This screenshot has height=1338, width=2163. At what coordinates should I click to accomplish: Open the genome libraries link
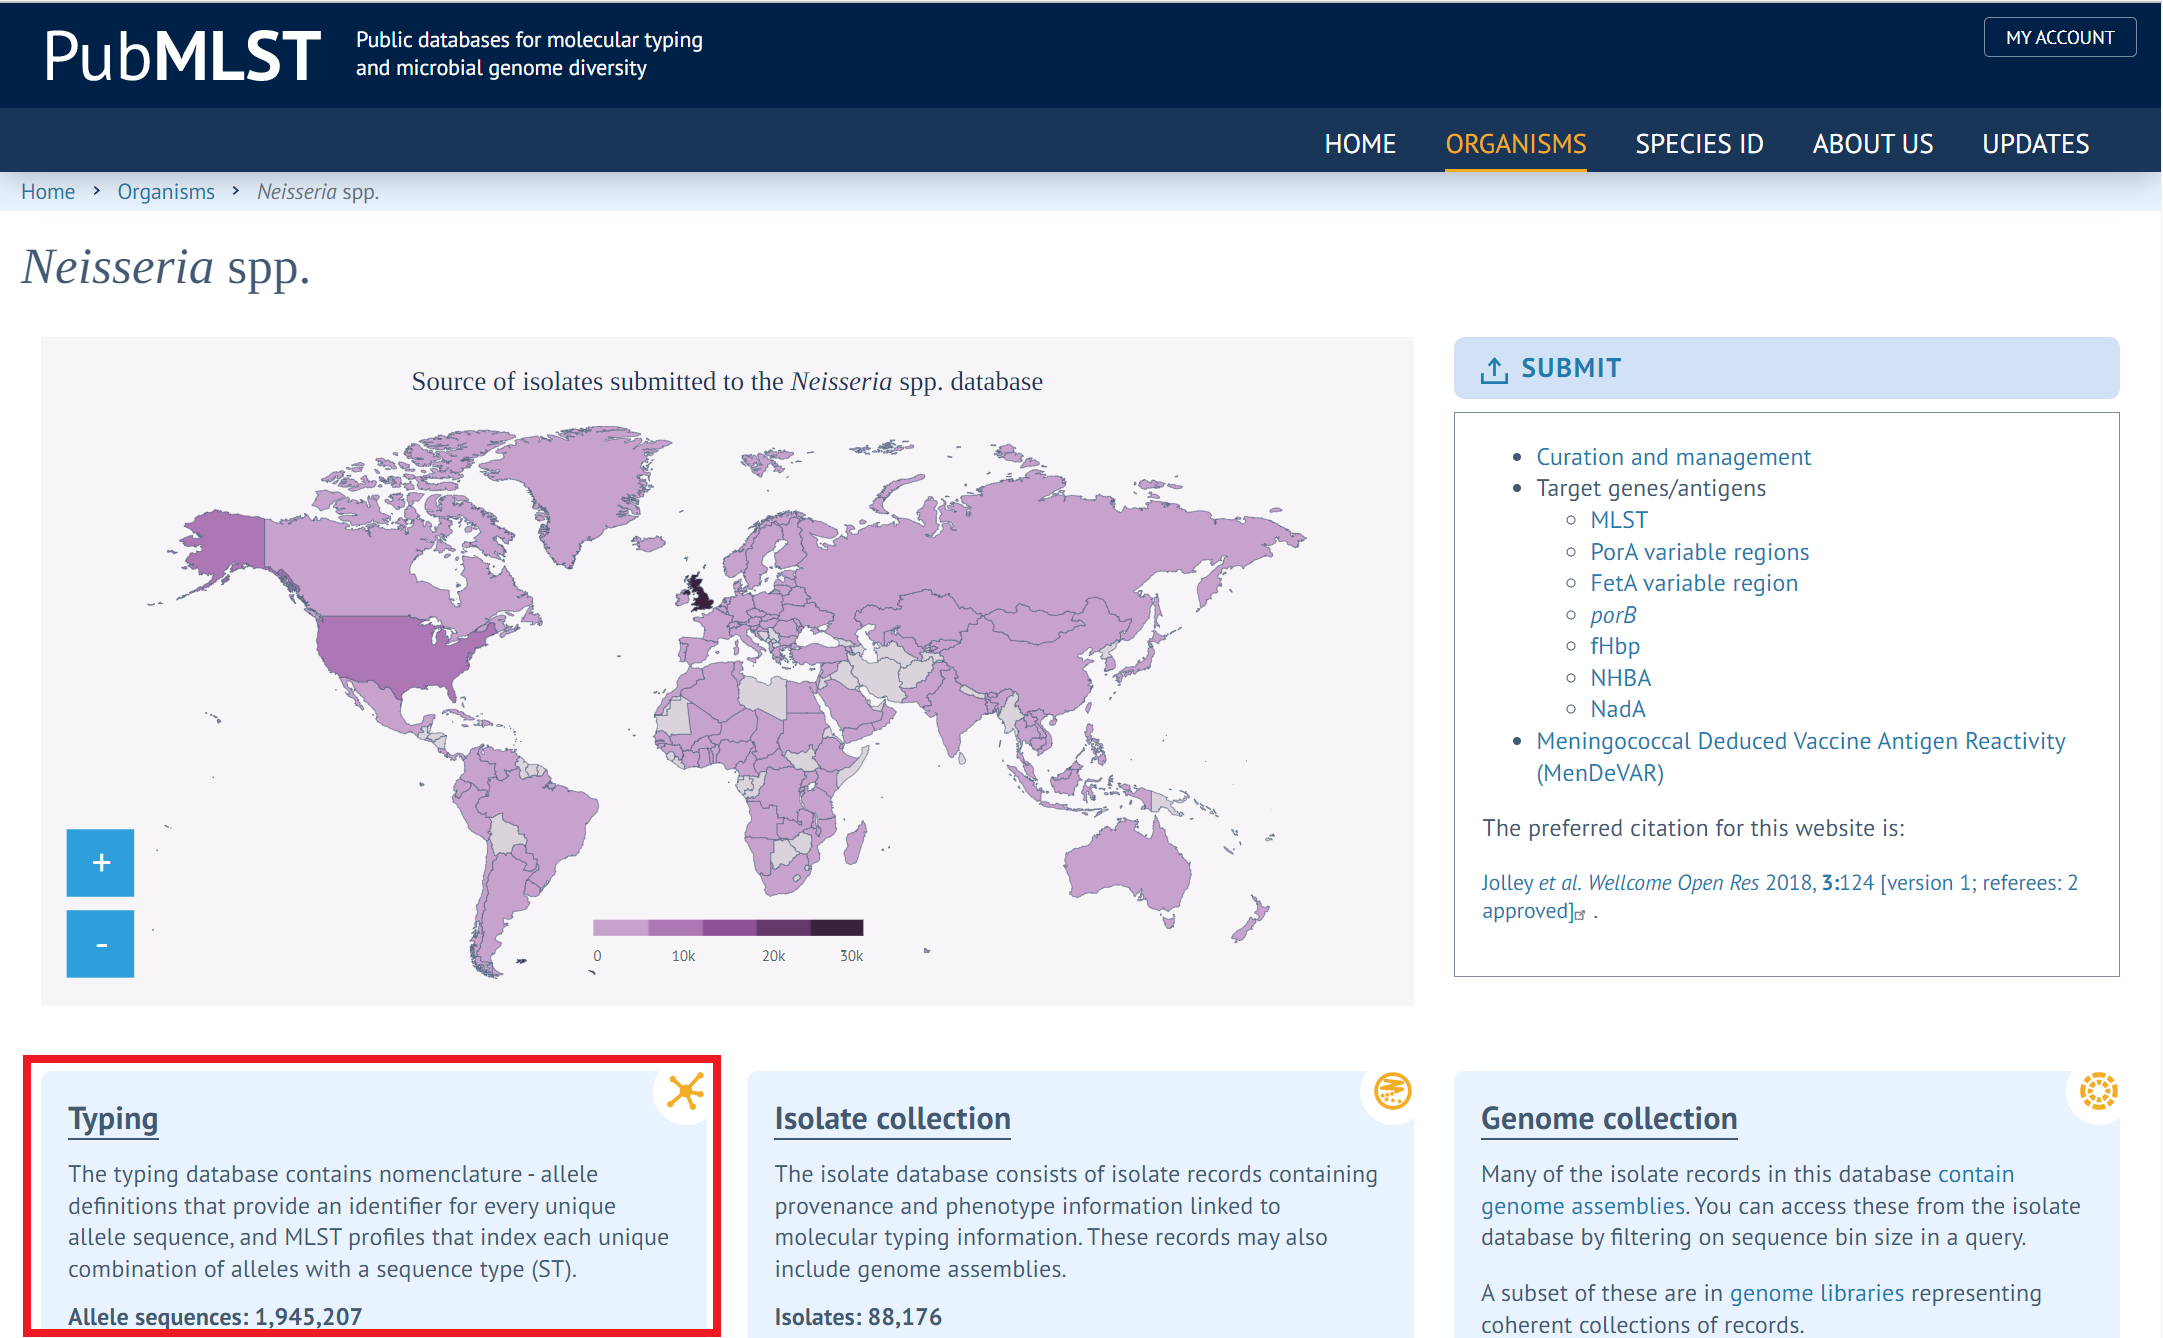click(1816, 1293)
